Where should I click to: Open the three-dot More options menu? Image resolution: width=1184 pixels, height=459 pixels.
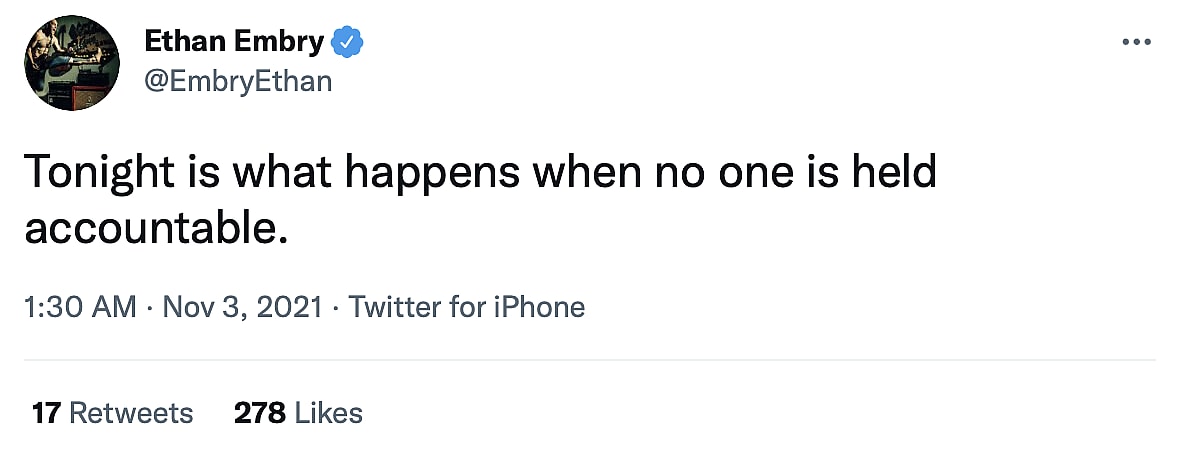click(1137, 42)
